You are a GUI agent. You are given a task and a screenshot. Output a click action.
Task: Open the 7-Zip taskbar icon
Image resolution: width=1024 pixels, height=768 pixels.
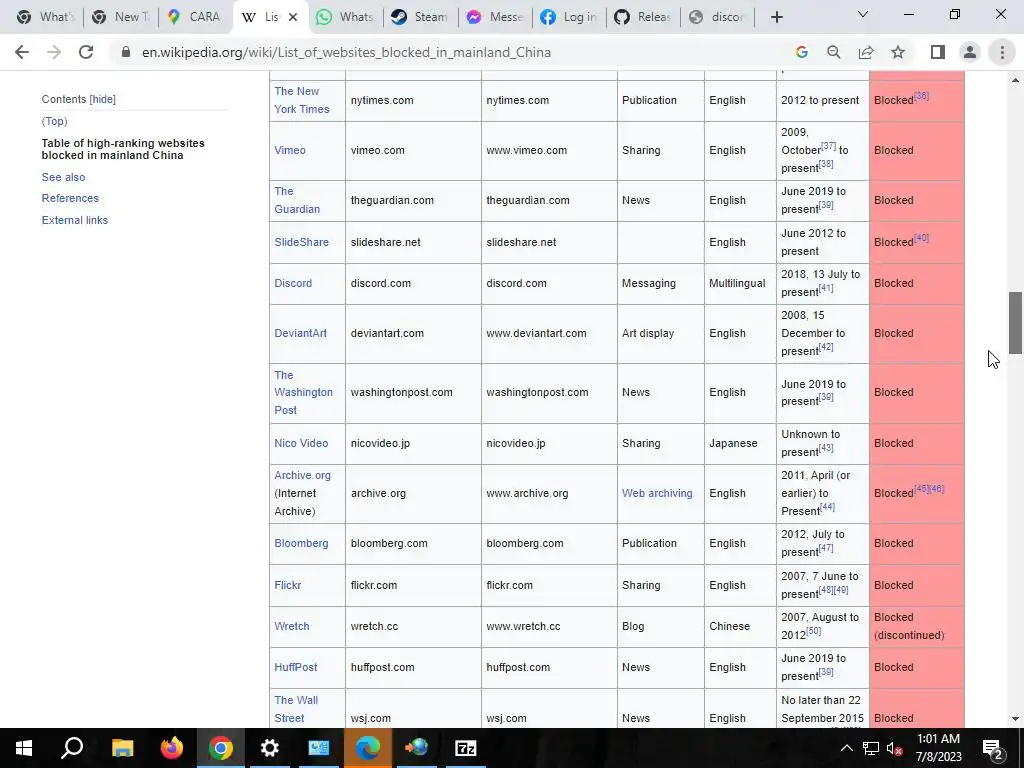point(466,748)
